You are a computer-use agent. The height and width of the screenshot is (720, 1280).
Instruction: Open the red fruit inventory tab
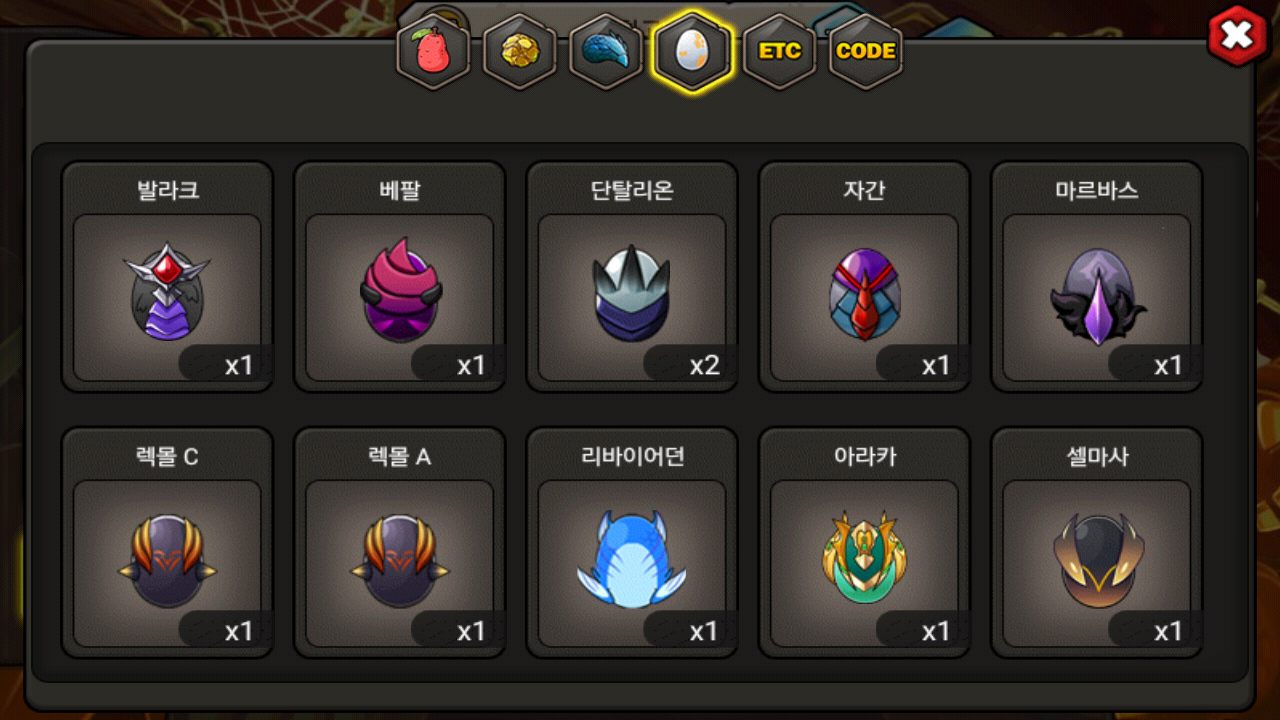coord(433,52)
